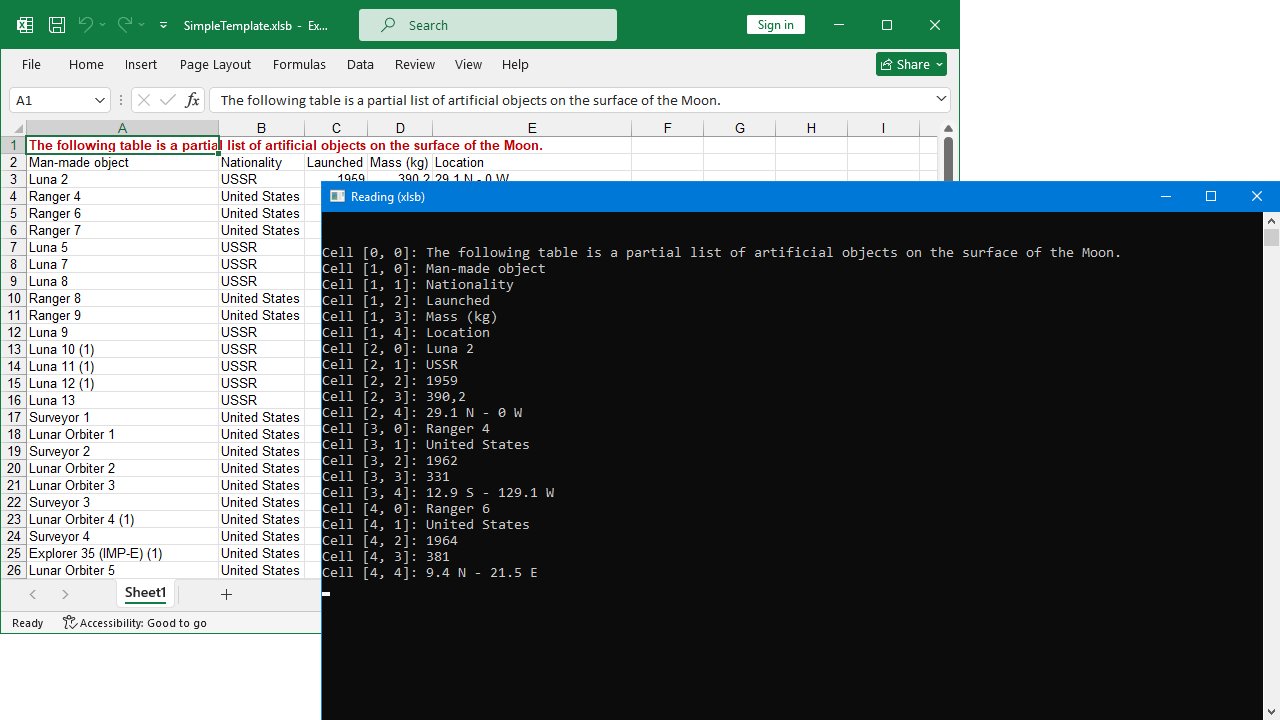Click the Save icon in title bar

point(57,25)
